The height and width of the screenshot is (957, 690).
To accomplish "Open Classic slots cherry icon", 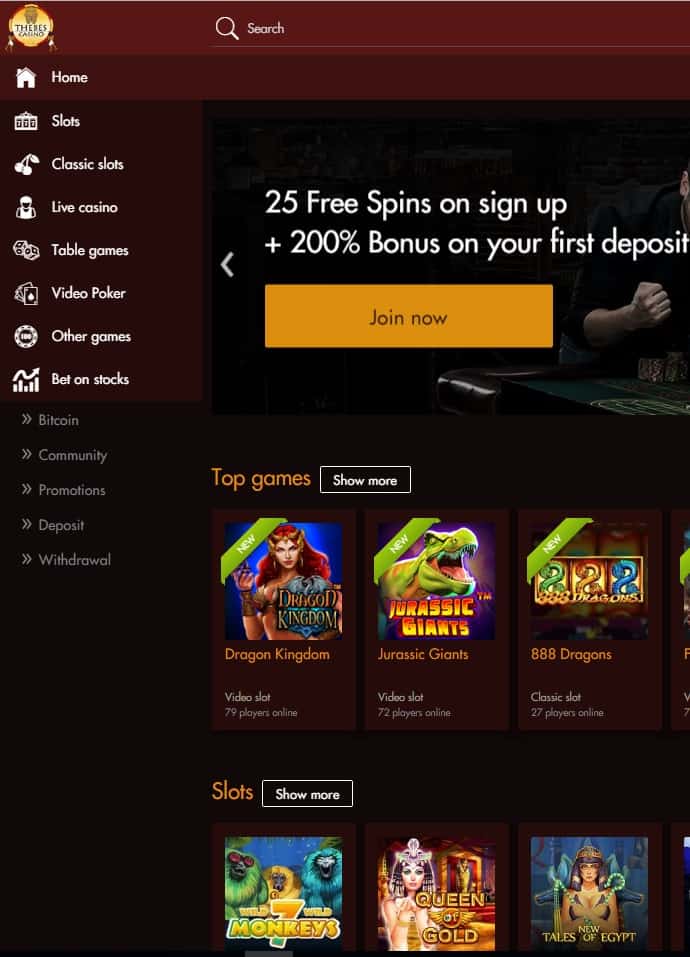I will click(26, 164).
